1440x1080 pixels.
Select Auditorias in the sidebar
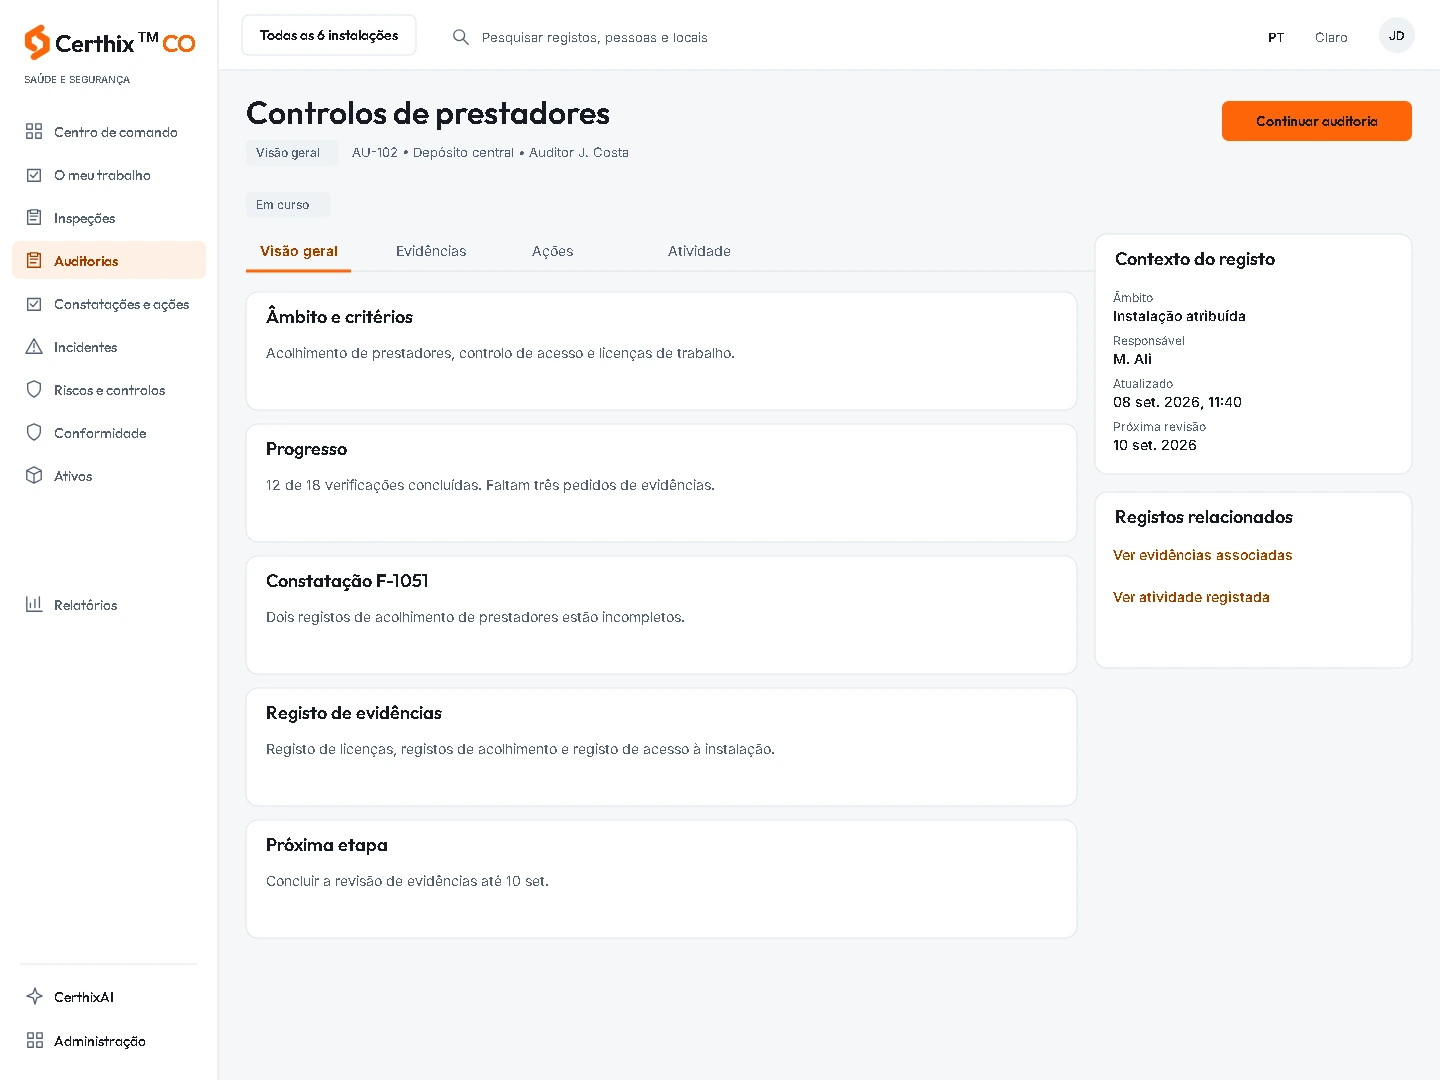tap(109, 261)
